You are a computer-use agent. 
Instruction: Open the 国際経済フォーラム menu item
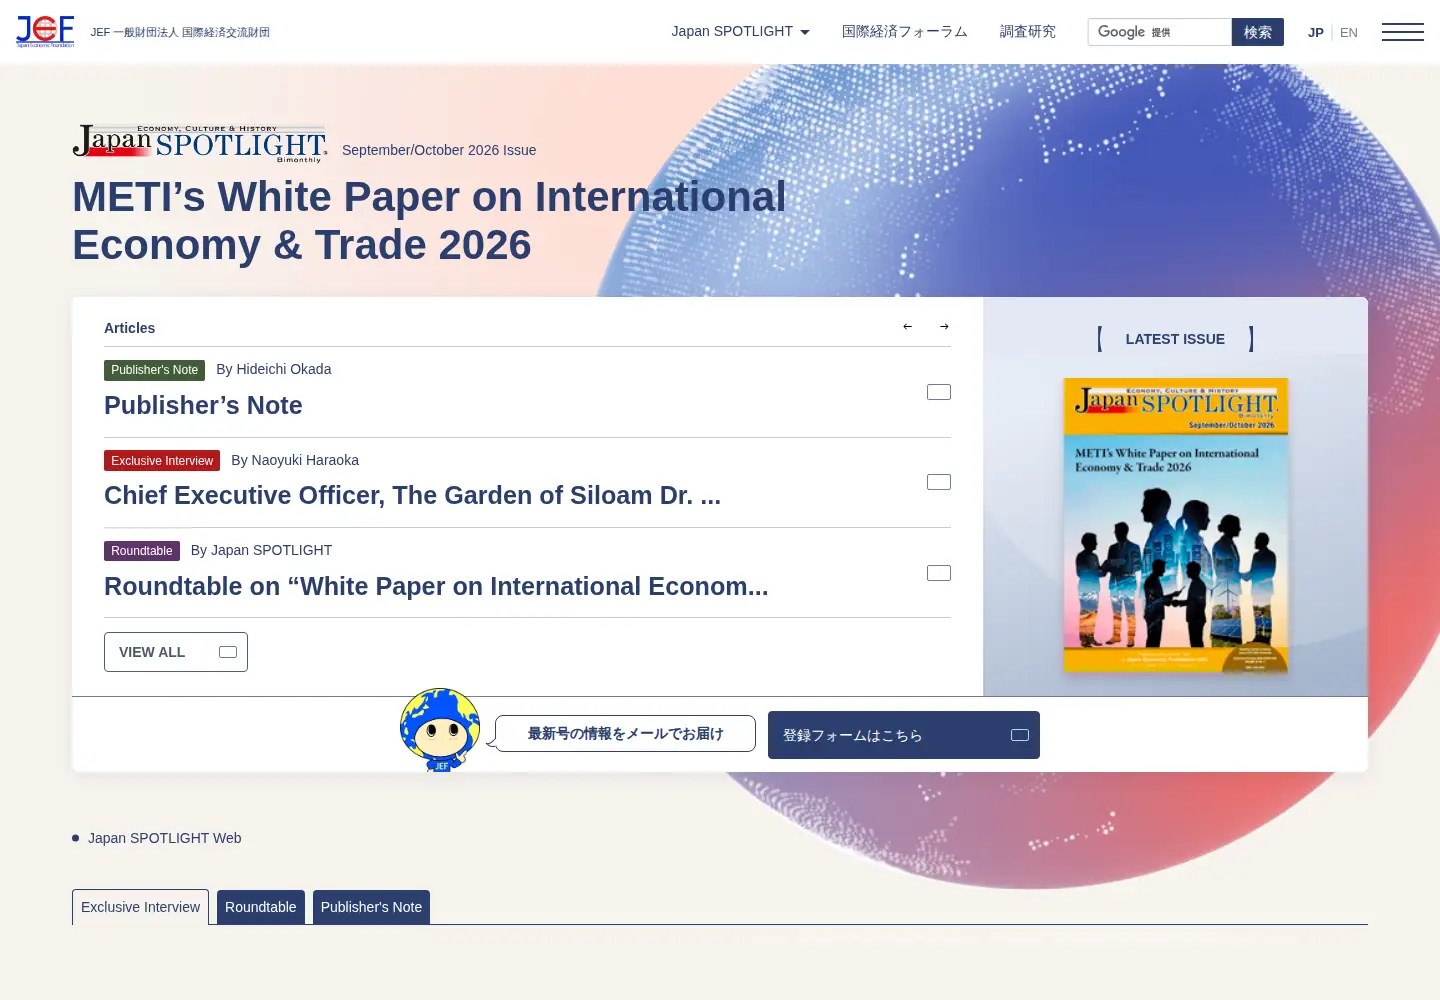[x=905, y=31]
